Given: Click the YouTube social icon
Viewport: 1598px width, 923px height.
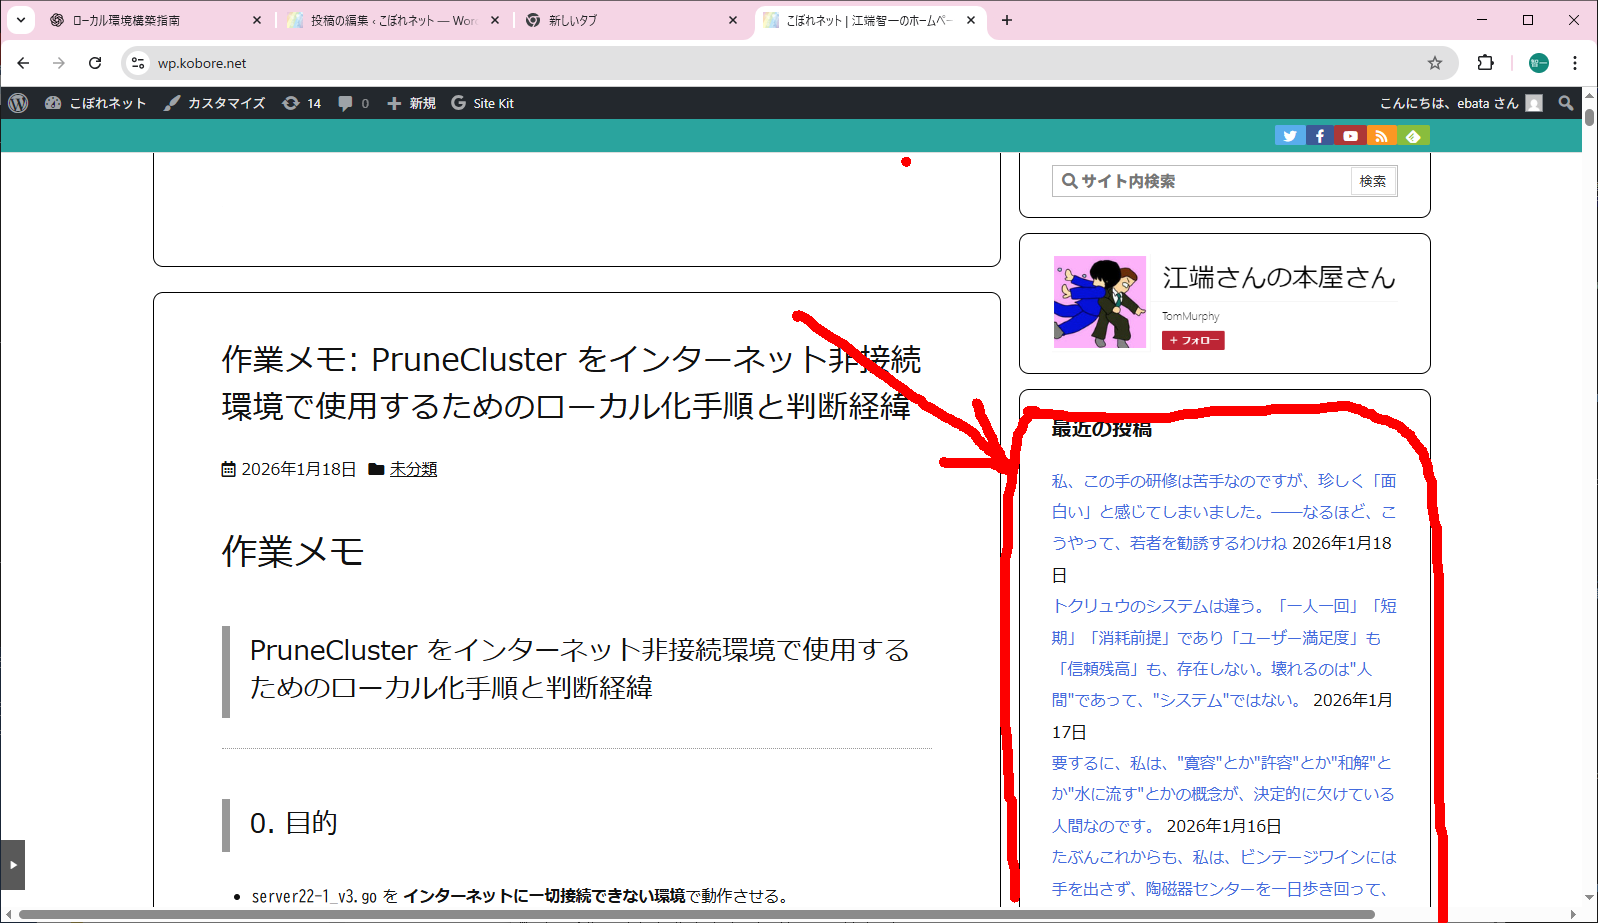Looking at the screenshot, I should tap(1351, 136).
